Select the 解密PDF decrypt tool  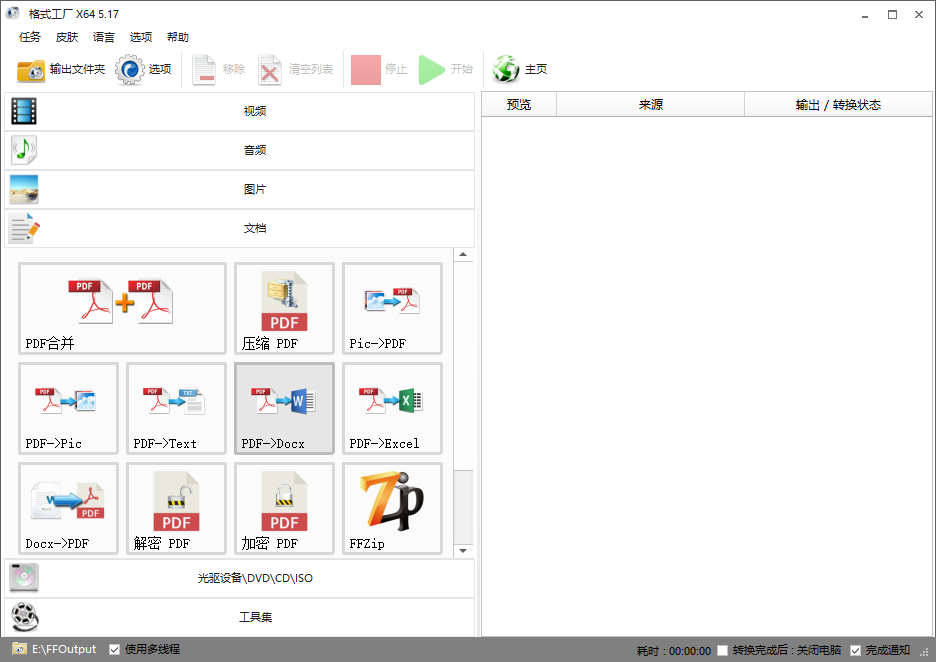176,508
